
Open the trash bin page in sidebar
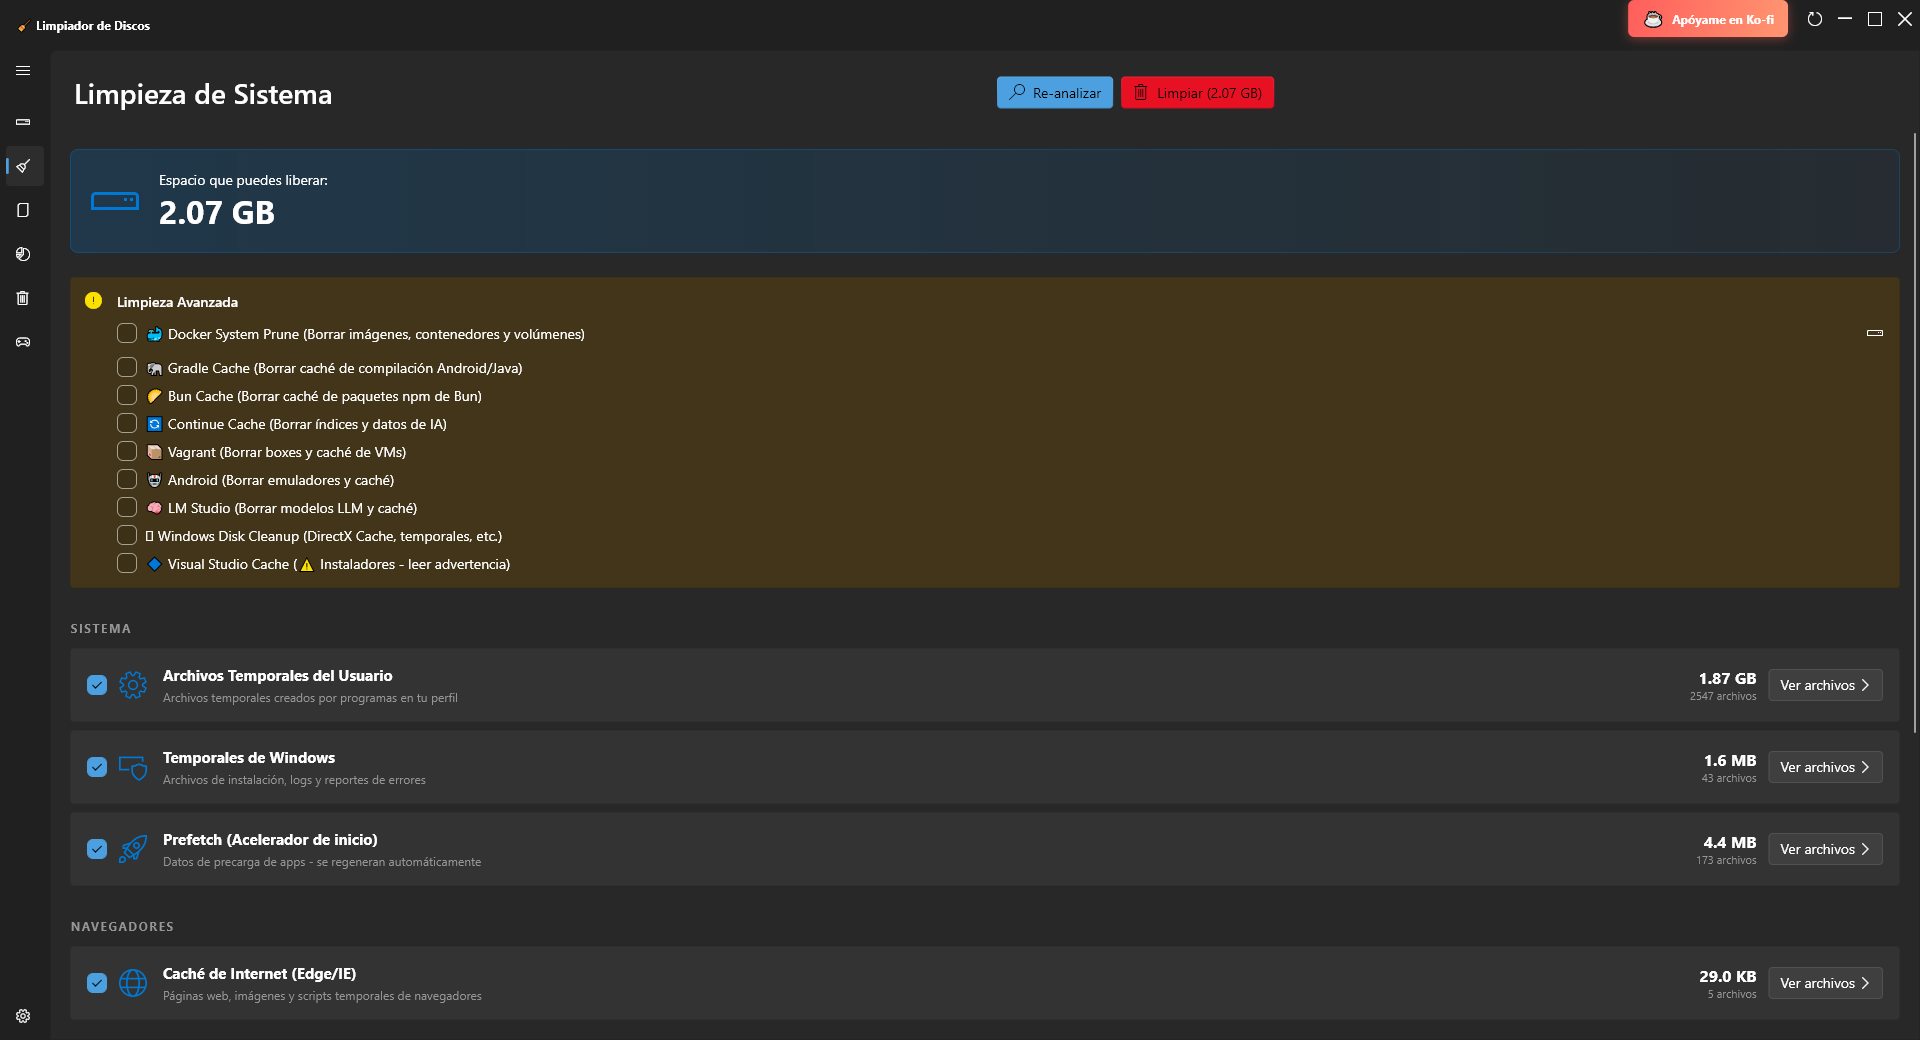click(x=23, y=298)
